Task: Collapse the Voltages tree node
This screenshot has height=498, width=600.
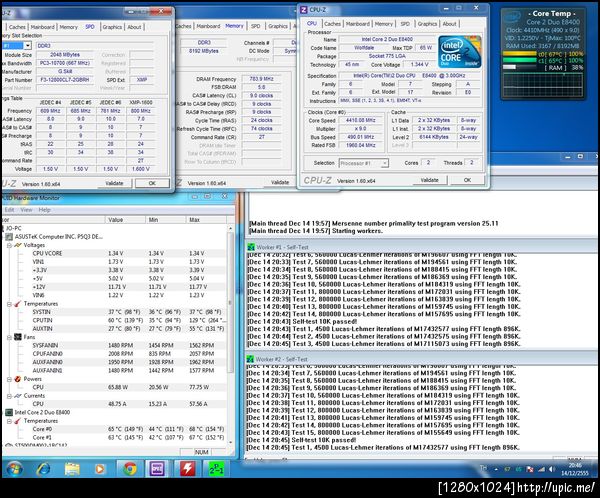Action: pyautogui.click(x=9, y=245)
